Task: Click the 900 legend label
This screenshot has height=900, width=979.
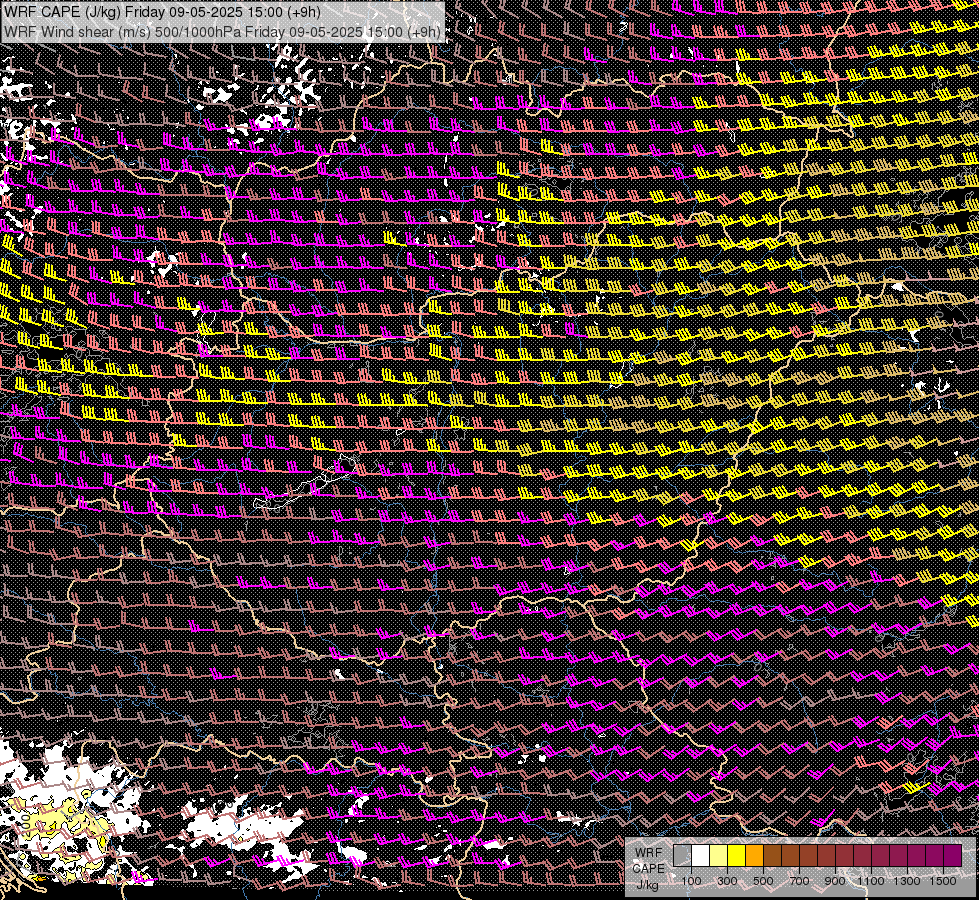Action: (835, 881)
